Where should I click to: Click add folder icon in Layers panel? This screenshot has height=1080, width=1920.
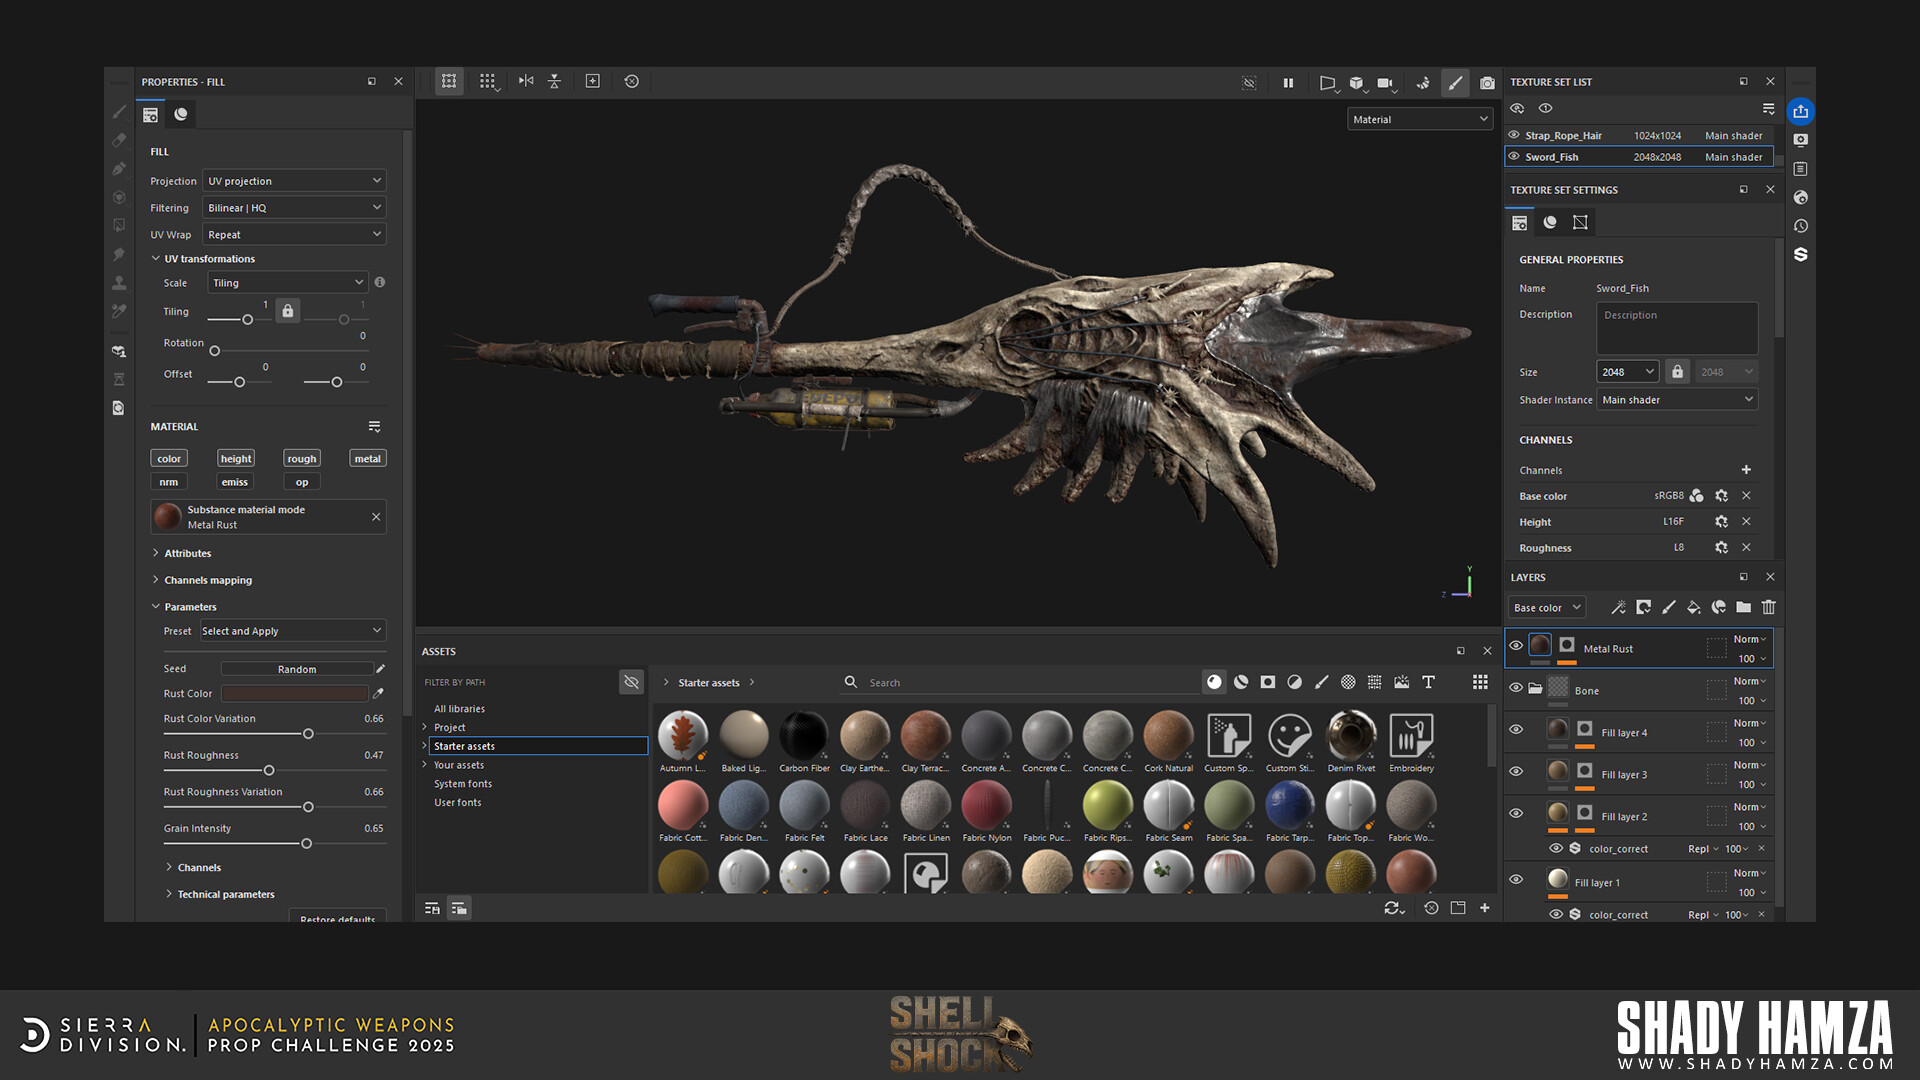click(1743, 607)
